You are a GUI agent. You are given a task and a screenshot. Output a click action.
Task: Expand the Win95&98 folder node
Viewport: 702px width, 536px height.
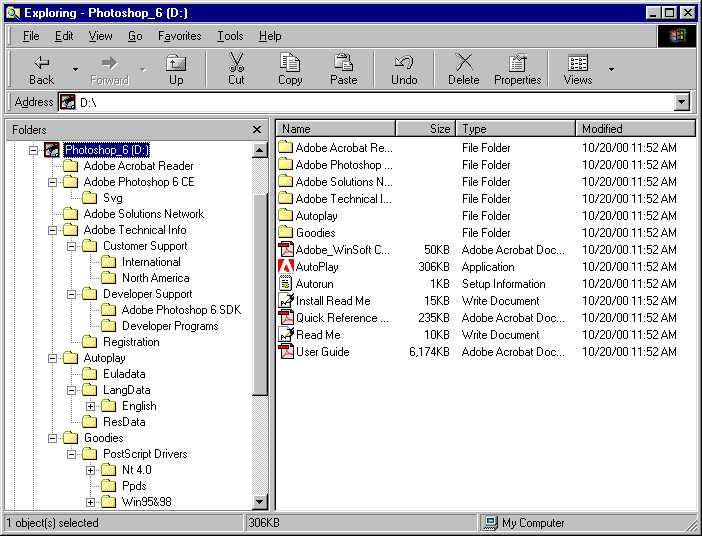click(90, 502)
